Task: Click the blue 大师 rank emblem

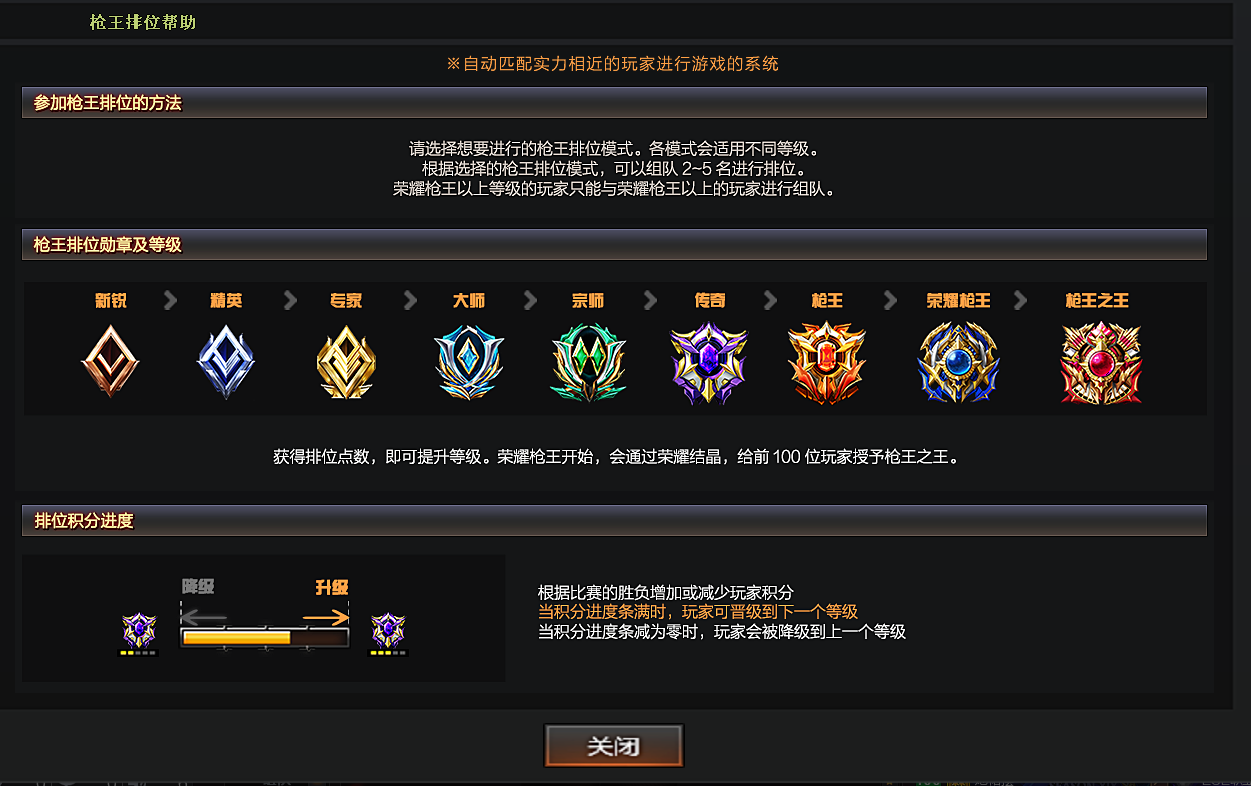Action: (x=469, y=361)
